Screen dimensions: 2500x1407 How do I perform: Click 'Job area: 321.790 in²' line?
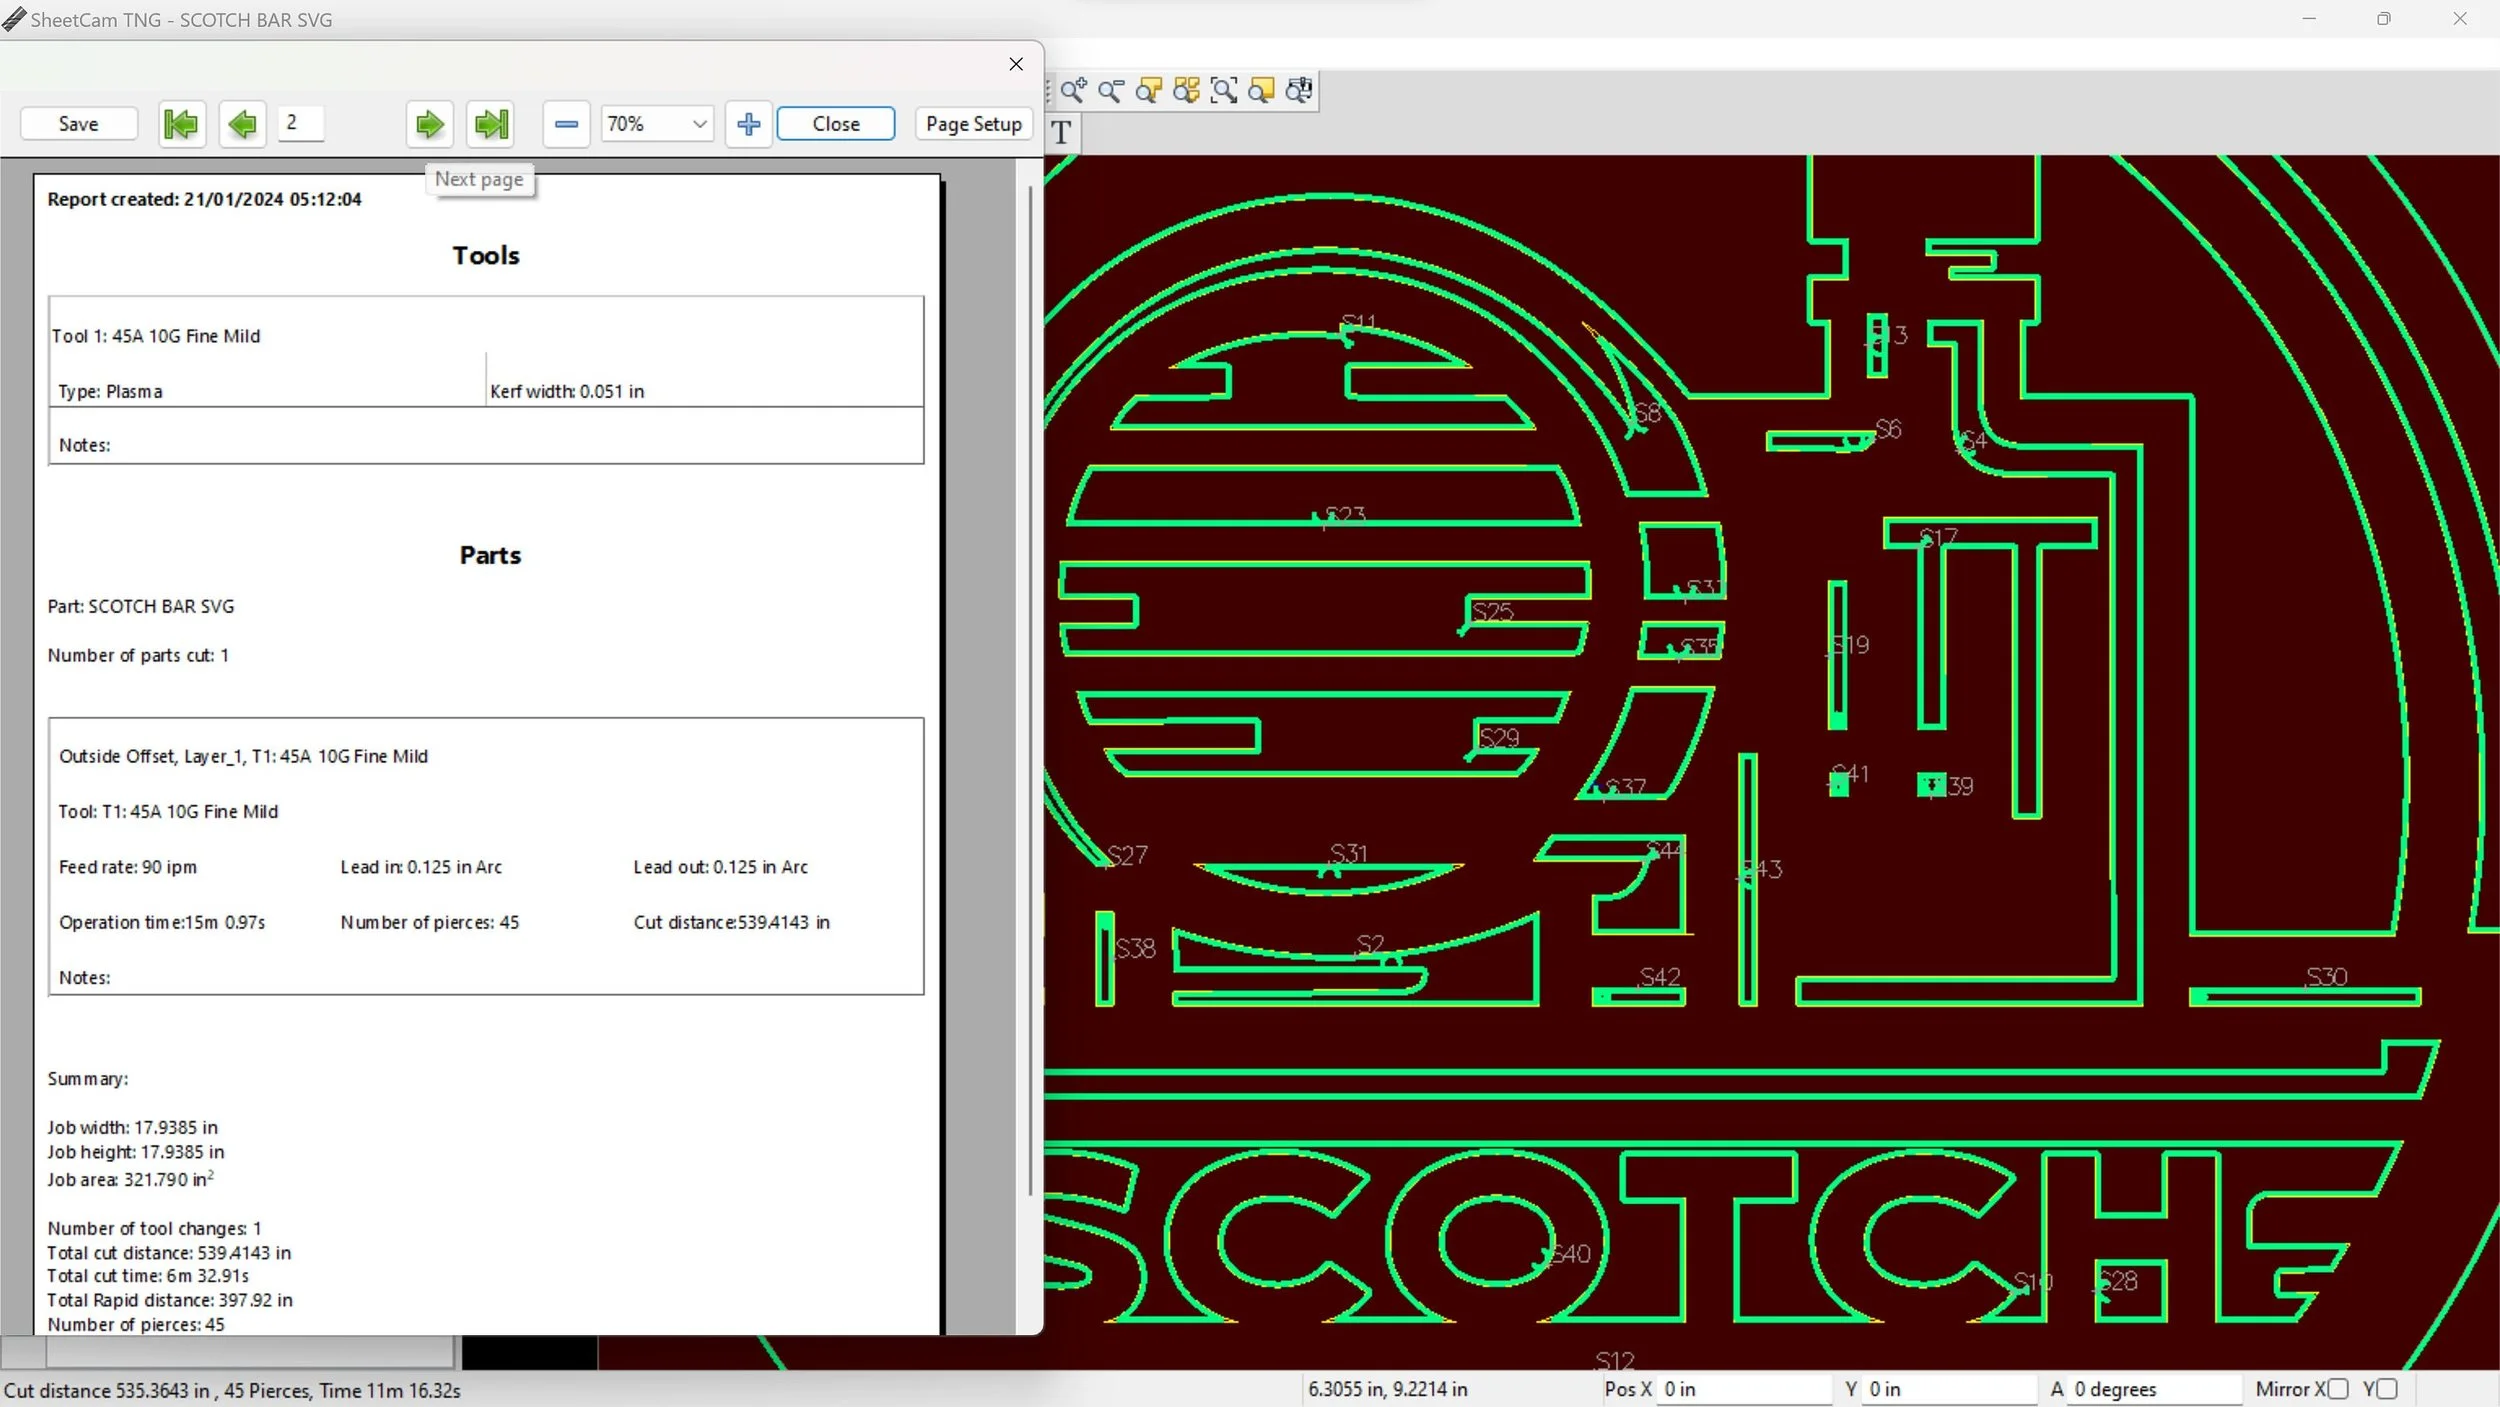click(x=131, y=1179)
